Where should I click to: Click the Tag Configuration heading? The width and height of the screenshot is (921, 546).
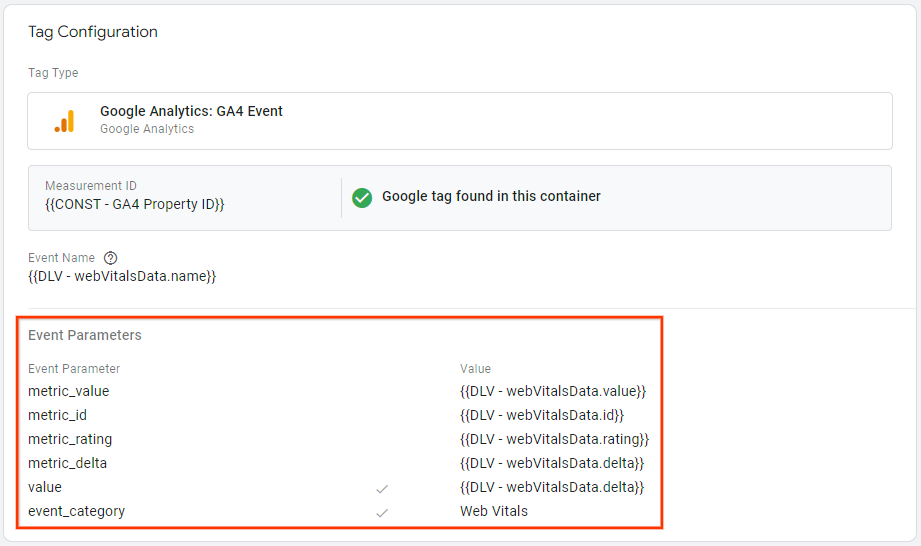(93, 32)
